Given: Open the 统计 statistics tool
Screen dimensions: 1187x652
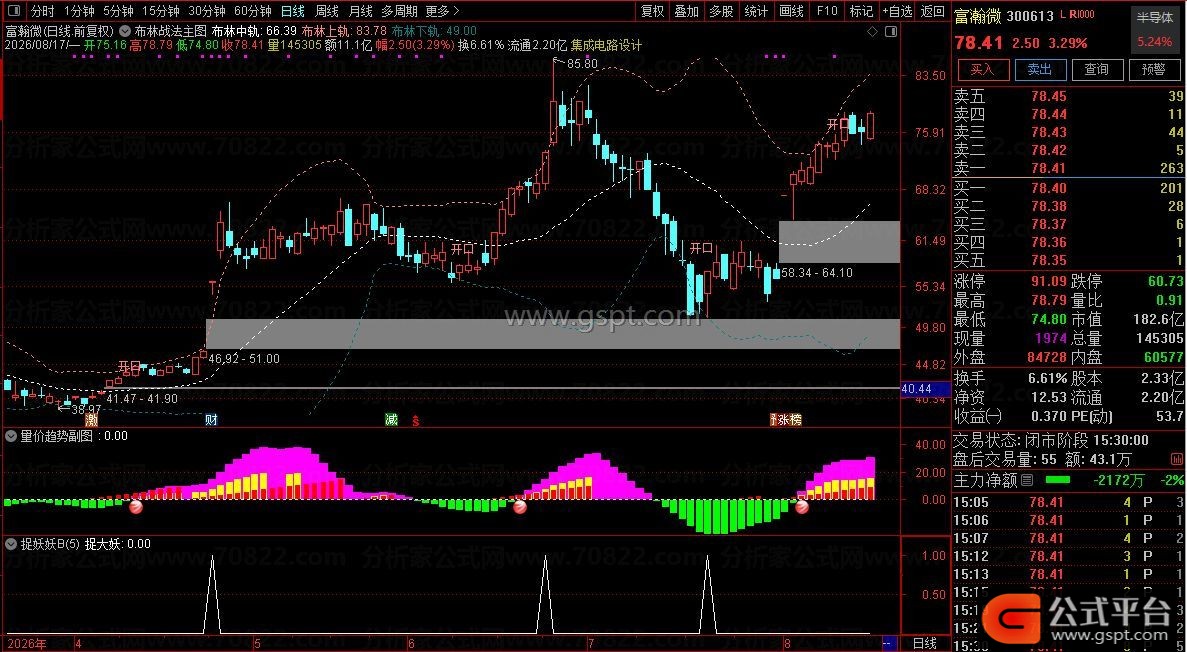Looking at the screenshot, I should click(756, 11).
